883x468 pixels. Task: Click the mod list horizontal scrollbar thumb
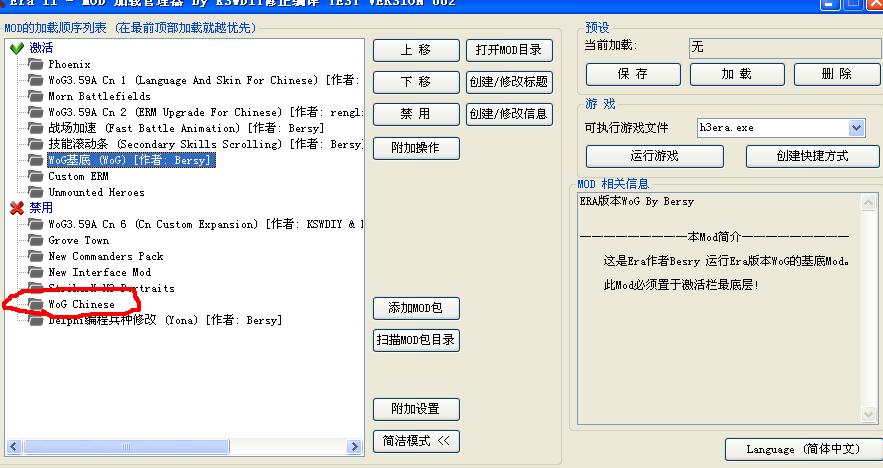coord(126,447)
